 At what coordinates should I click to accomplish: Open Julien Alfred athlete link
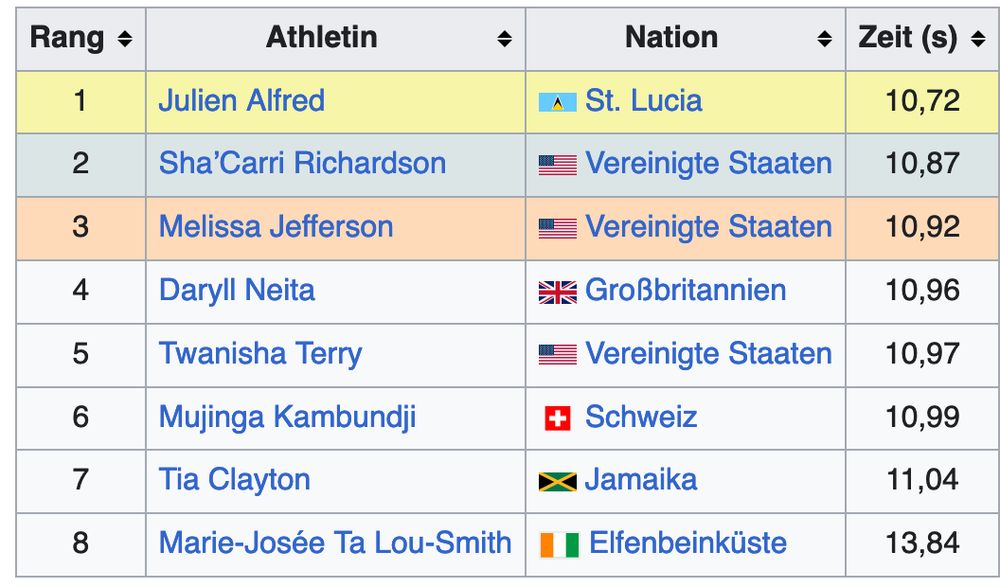tap(242, 101)
